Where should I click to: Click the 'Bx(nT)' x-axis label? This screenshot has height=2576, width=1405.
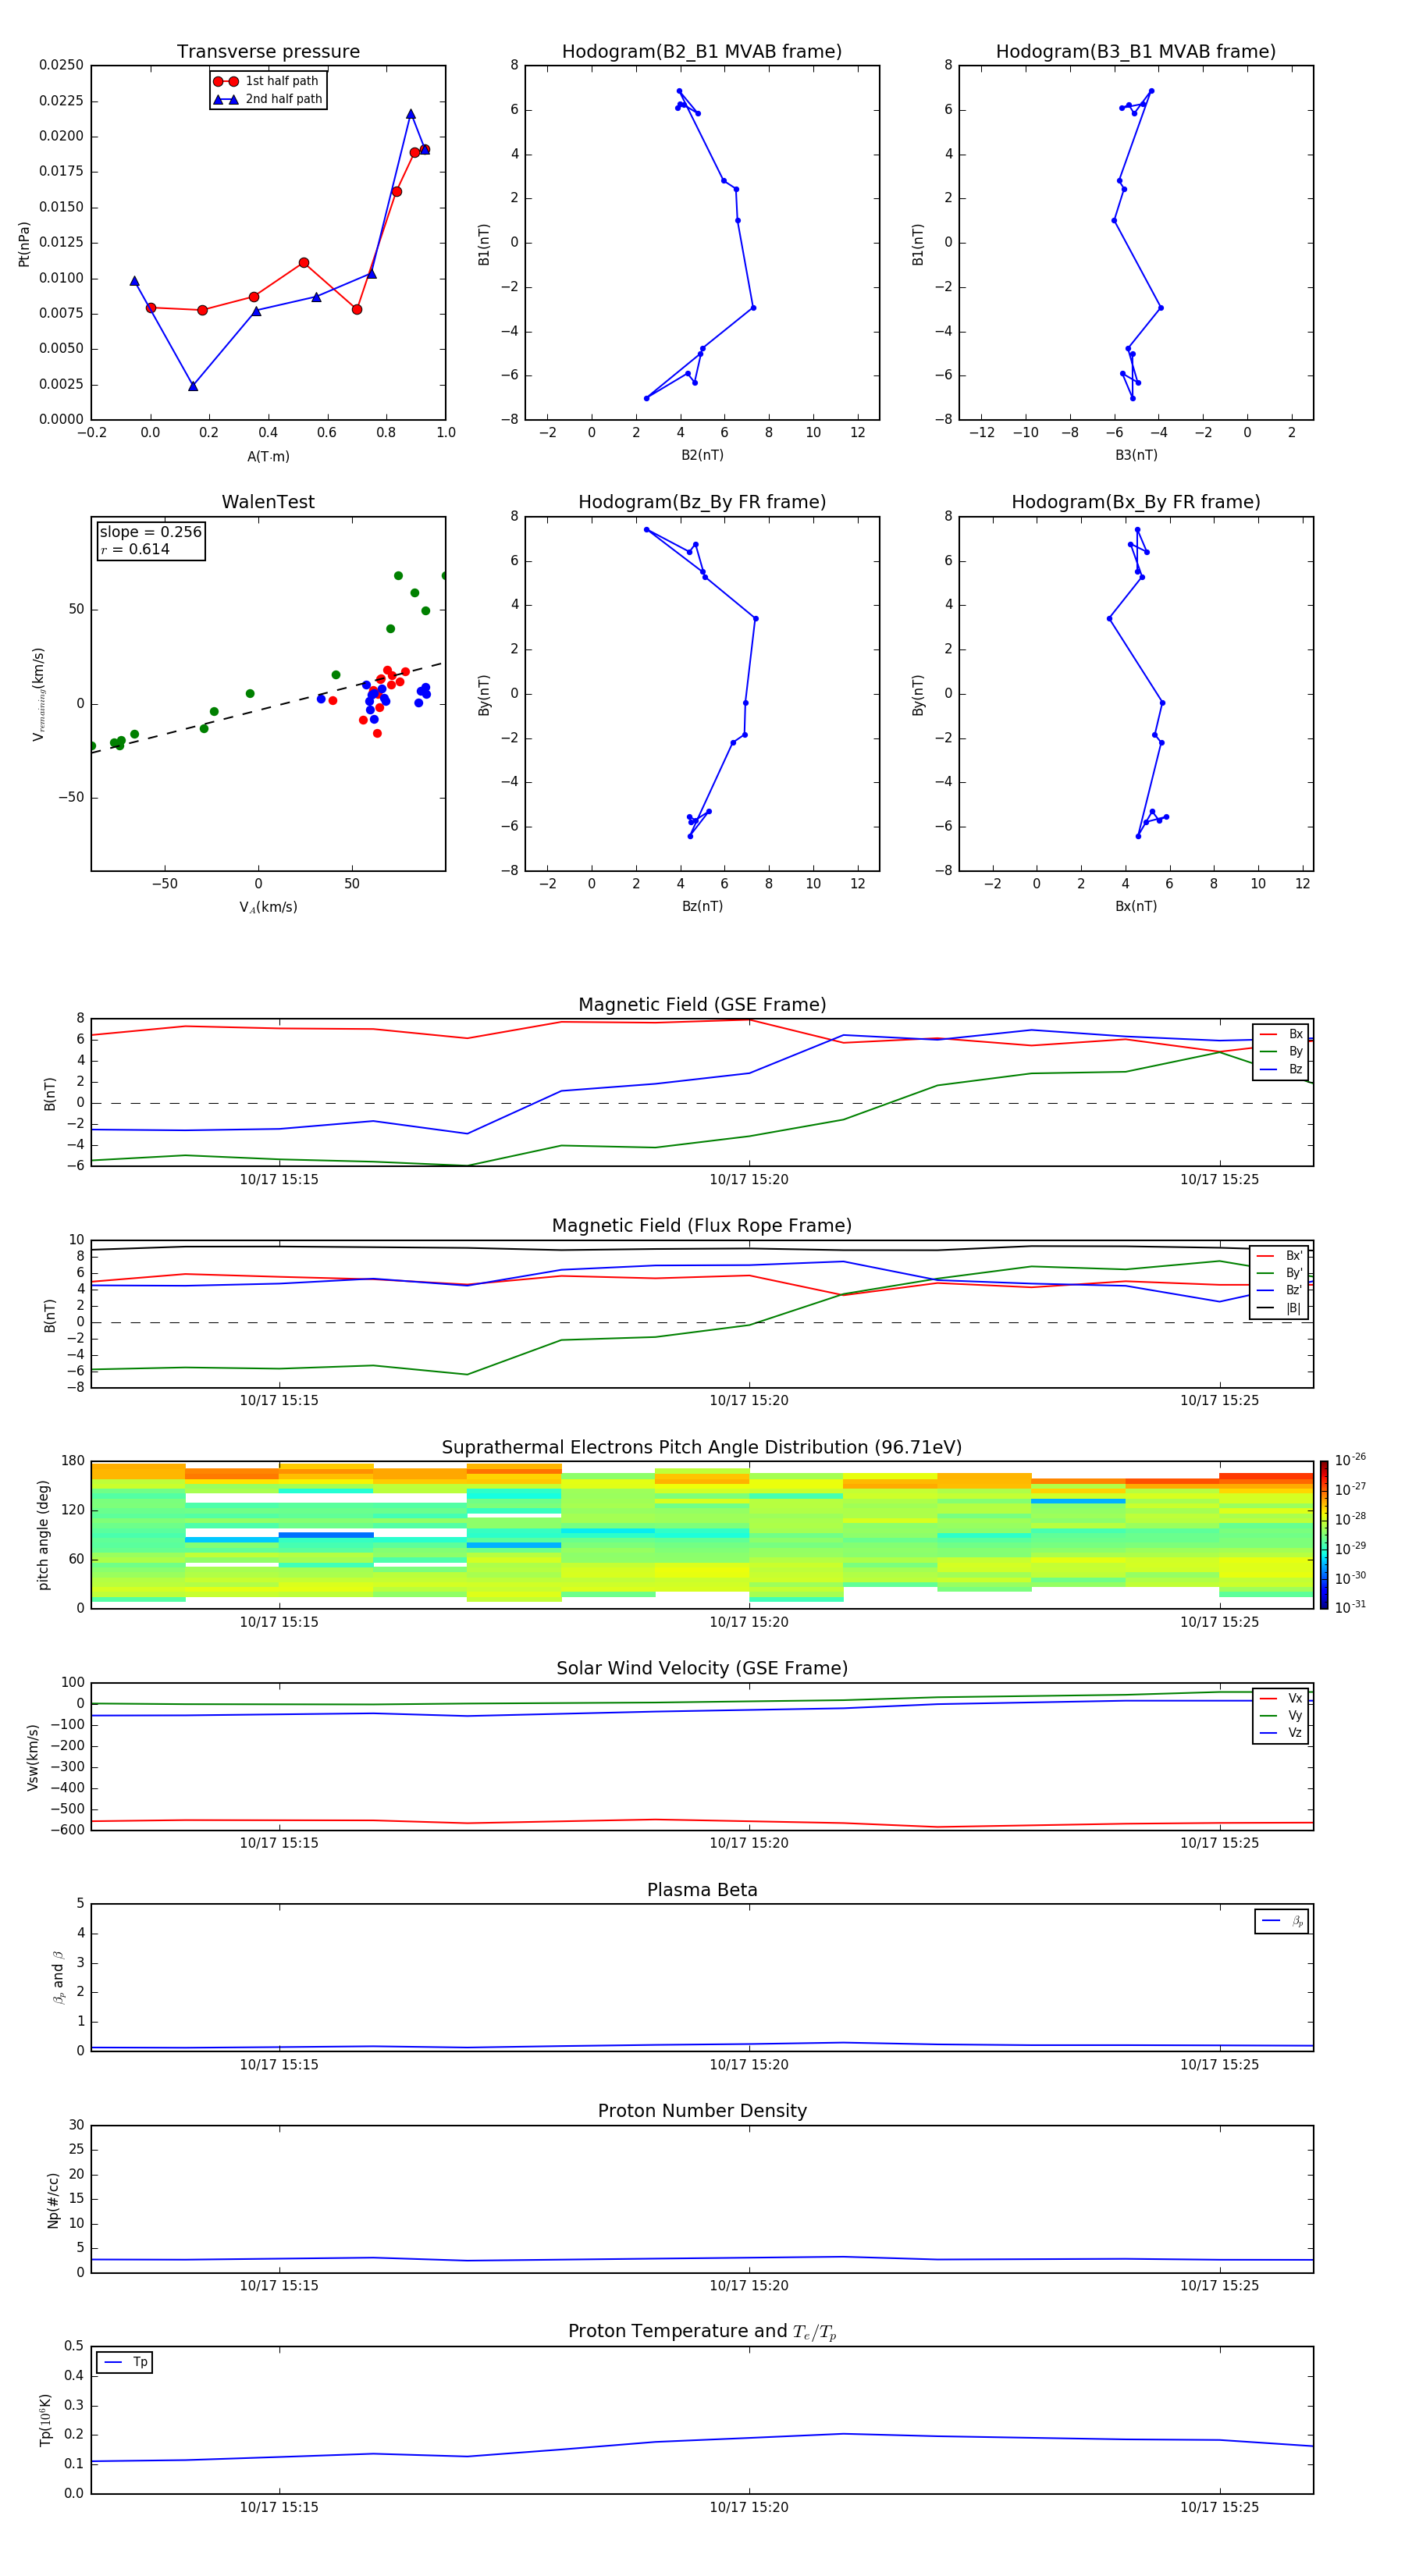(1136, 906)
